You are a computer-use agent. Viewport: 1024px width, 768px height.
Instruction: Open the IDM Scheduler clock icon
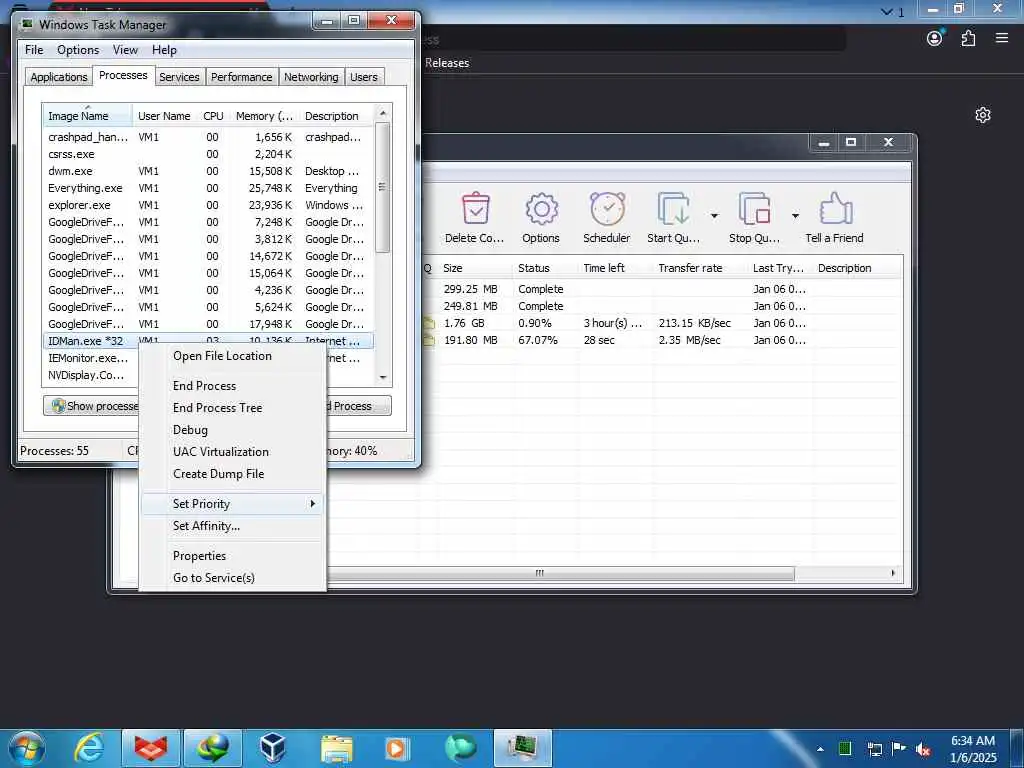(607, 208)
